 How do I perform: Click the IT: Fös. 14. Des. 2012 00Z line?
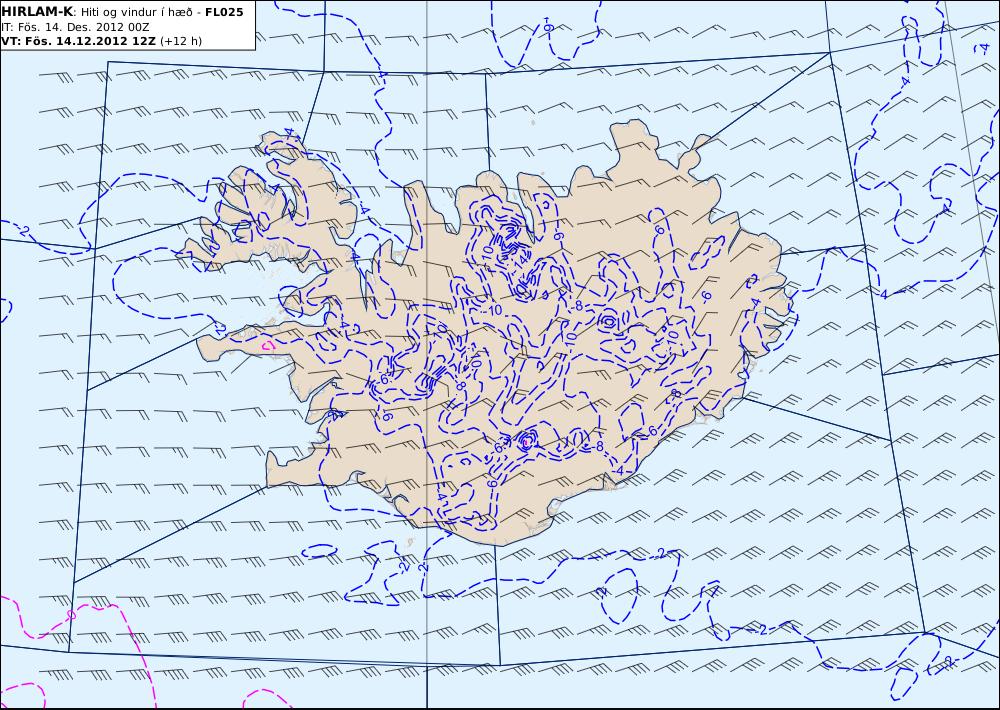75,27
